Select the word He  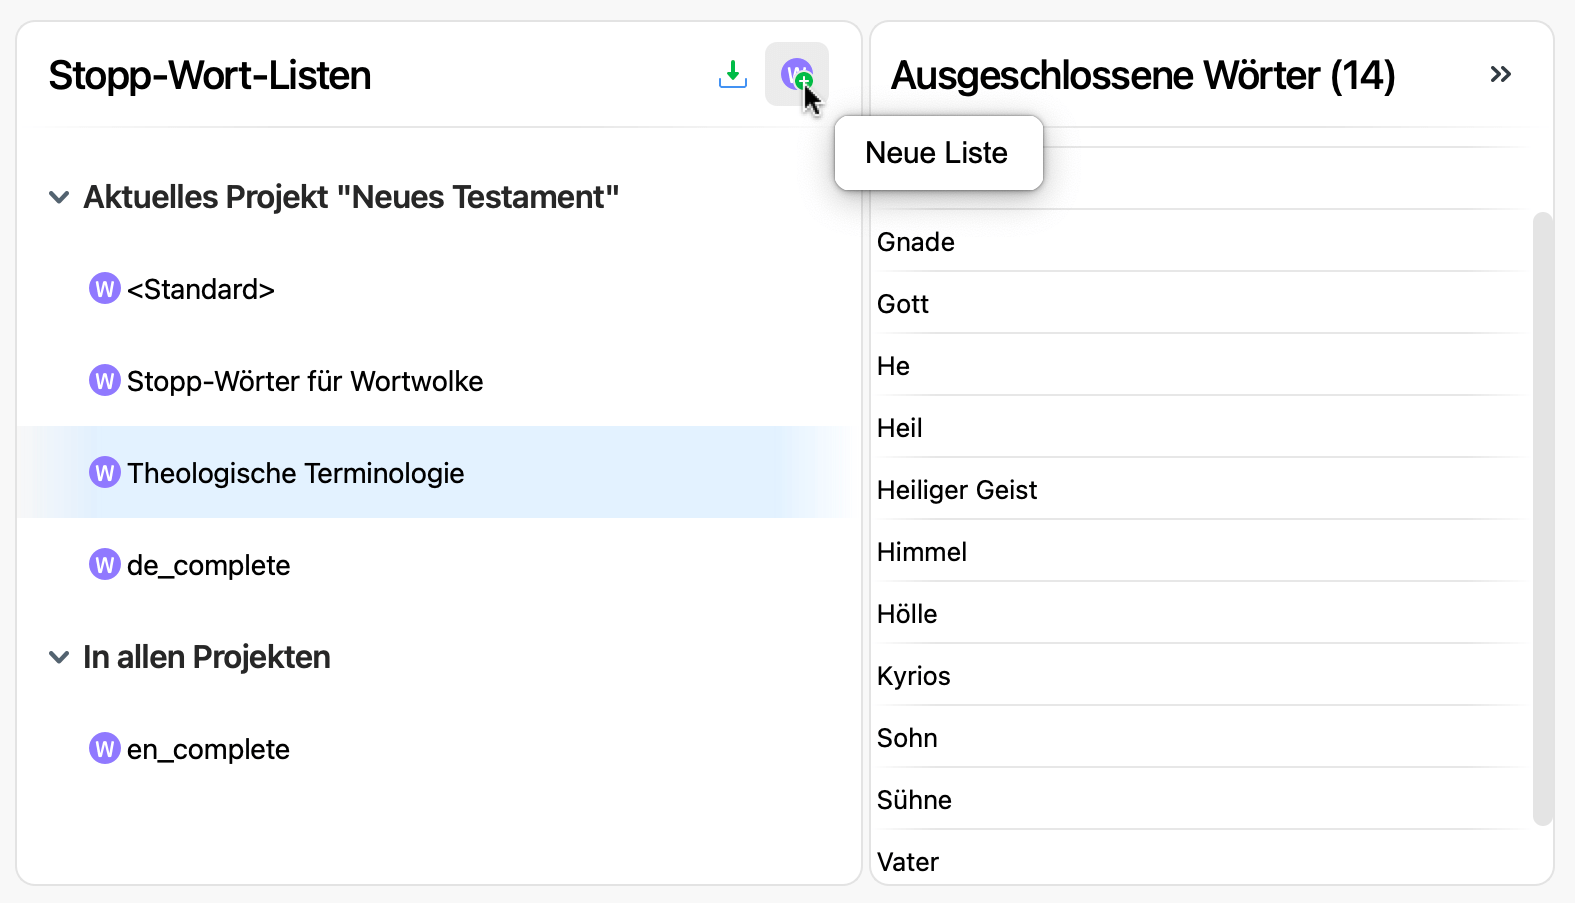[1200, 366]
